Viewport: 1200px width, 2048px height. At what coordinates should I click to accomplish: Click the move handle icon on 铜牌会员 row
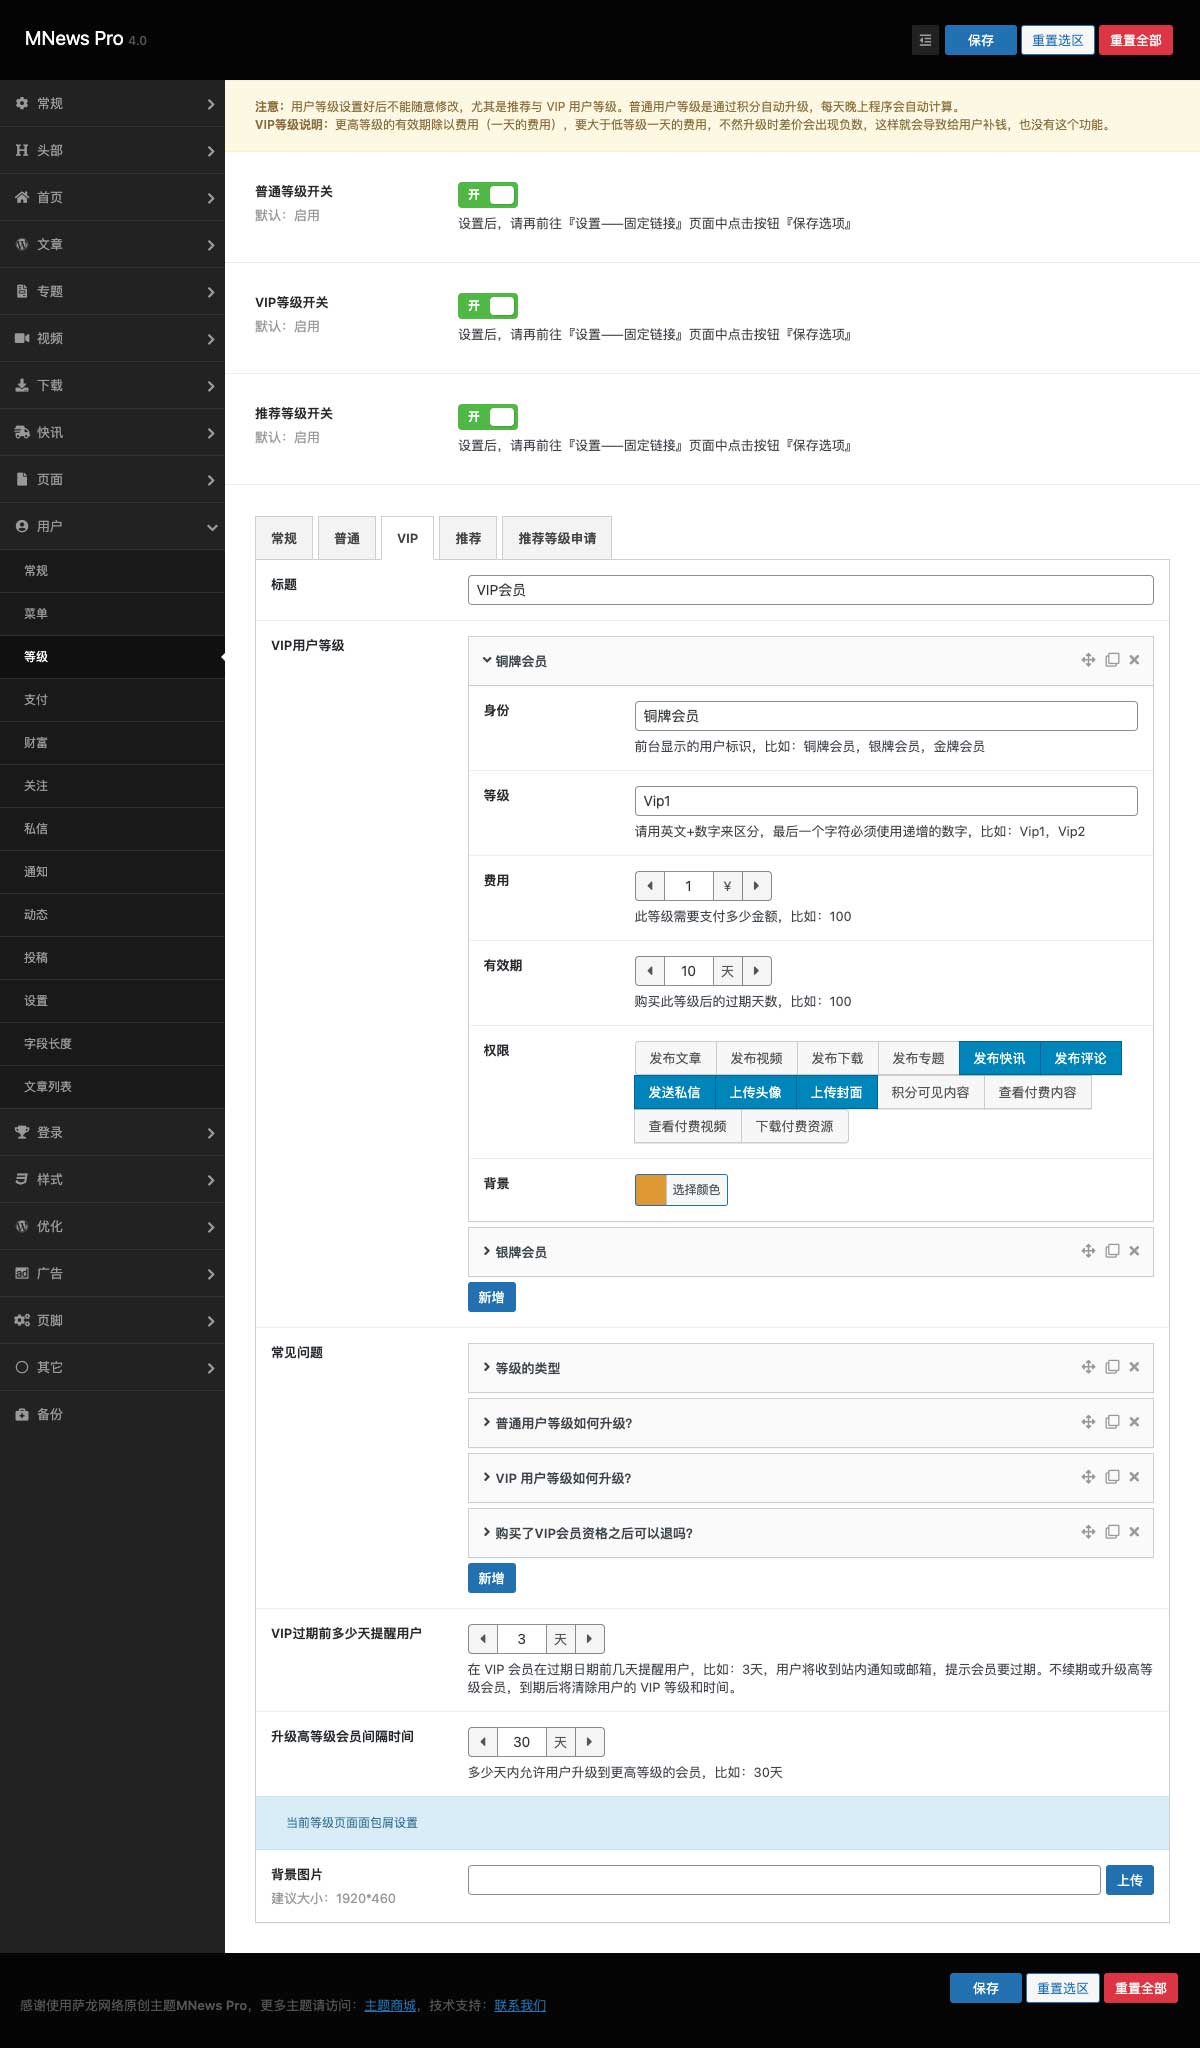click(x=1088, y=660)
